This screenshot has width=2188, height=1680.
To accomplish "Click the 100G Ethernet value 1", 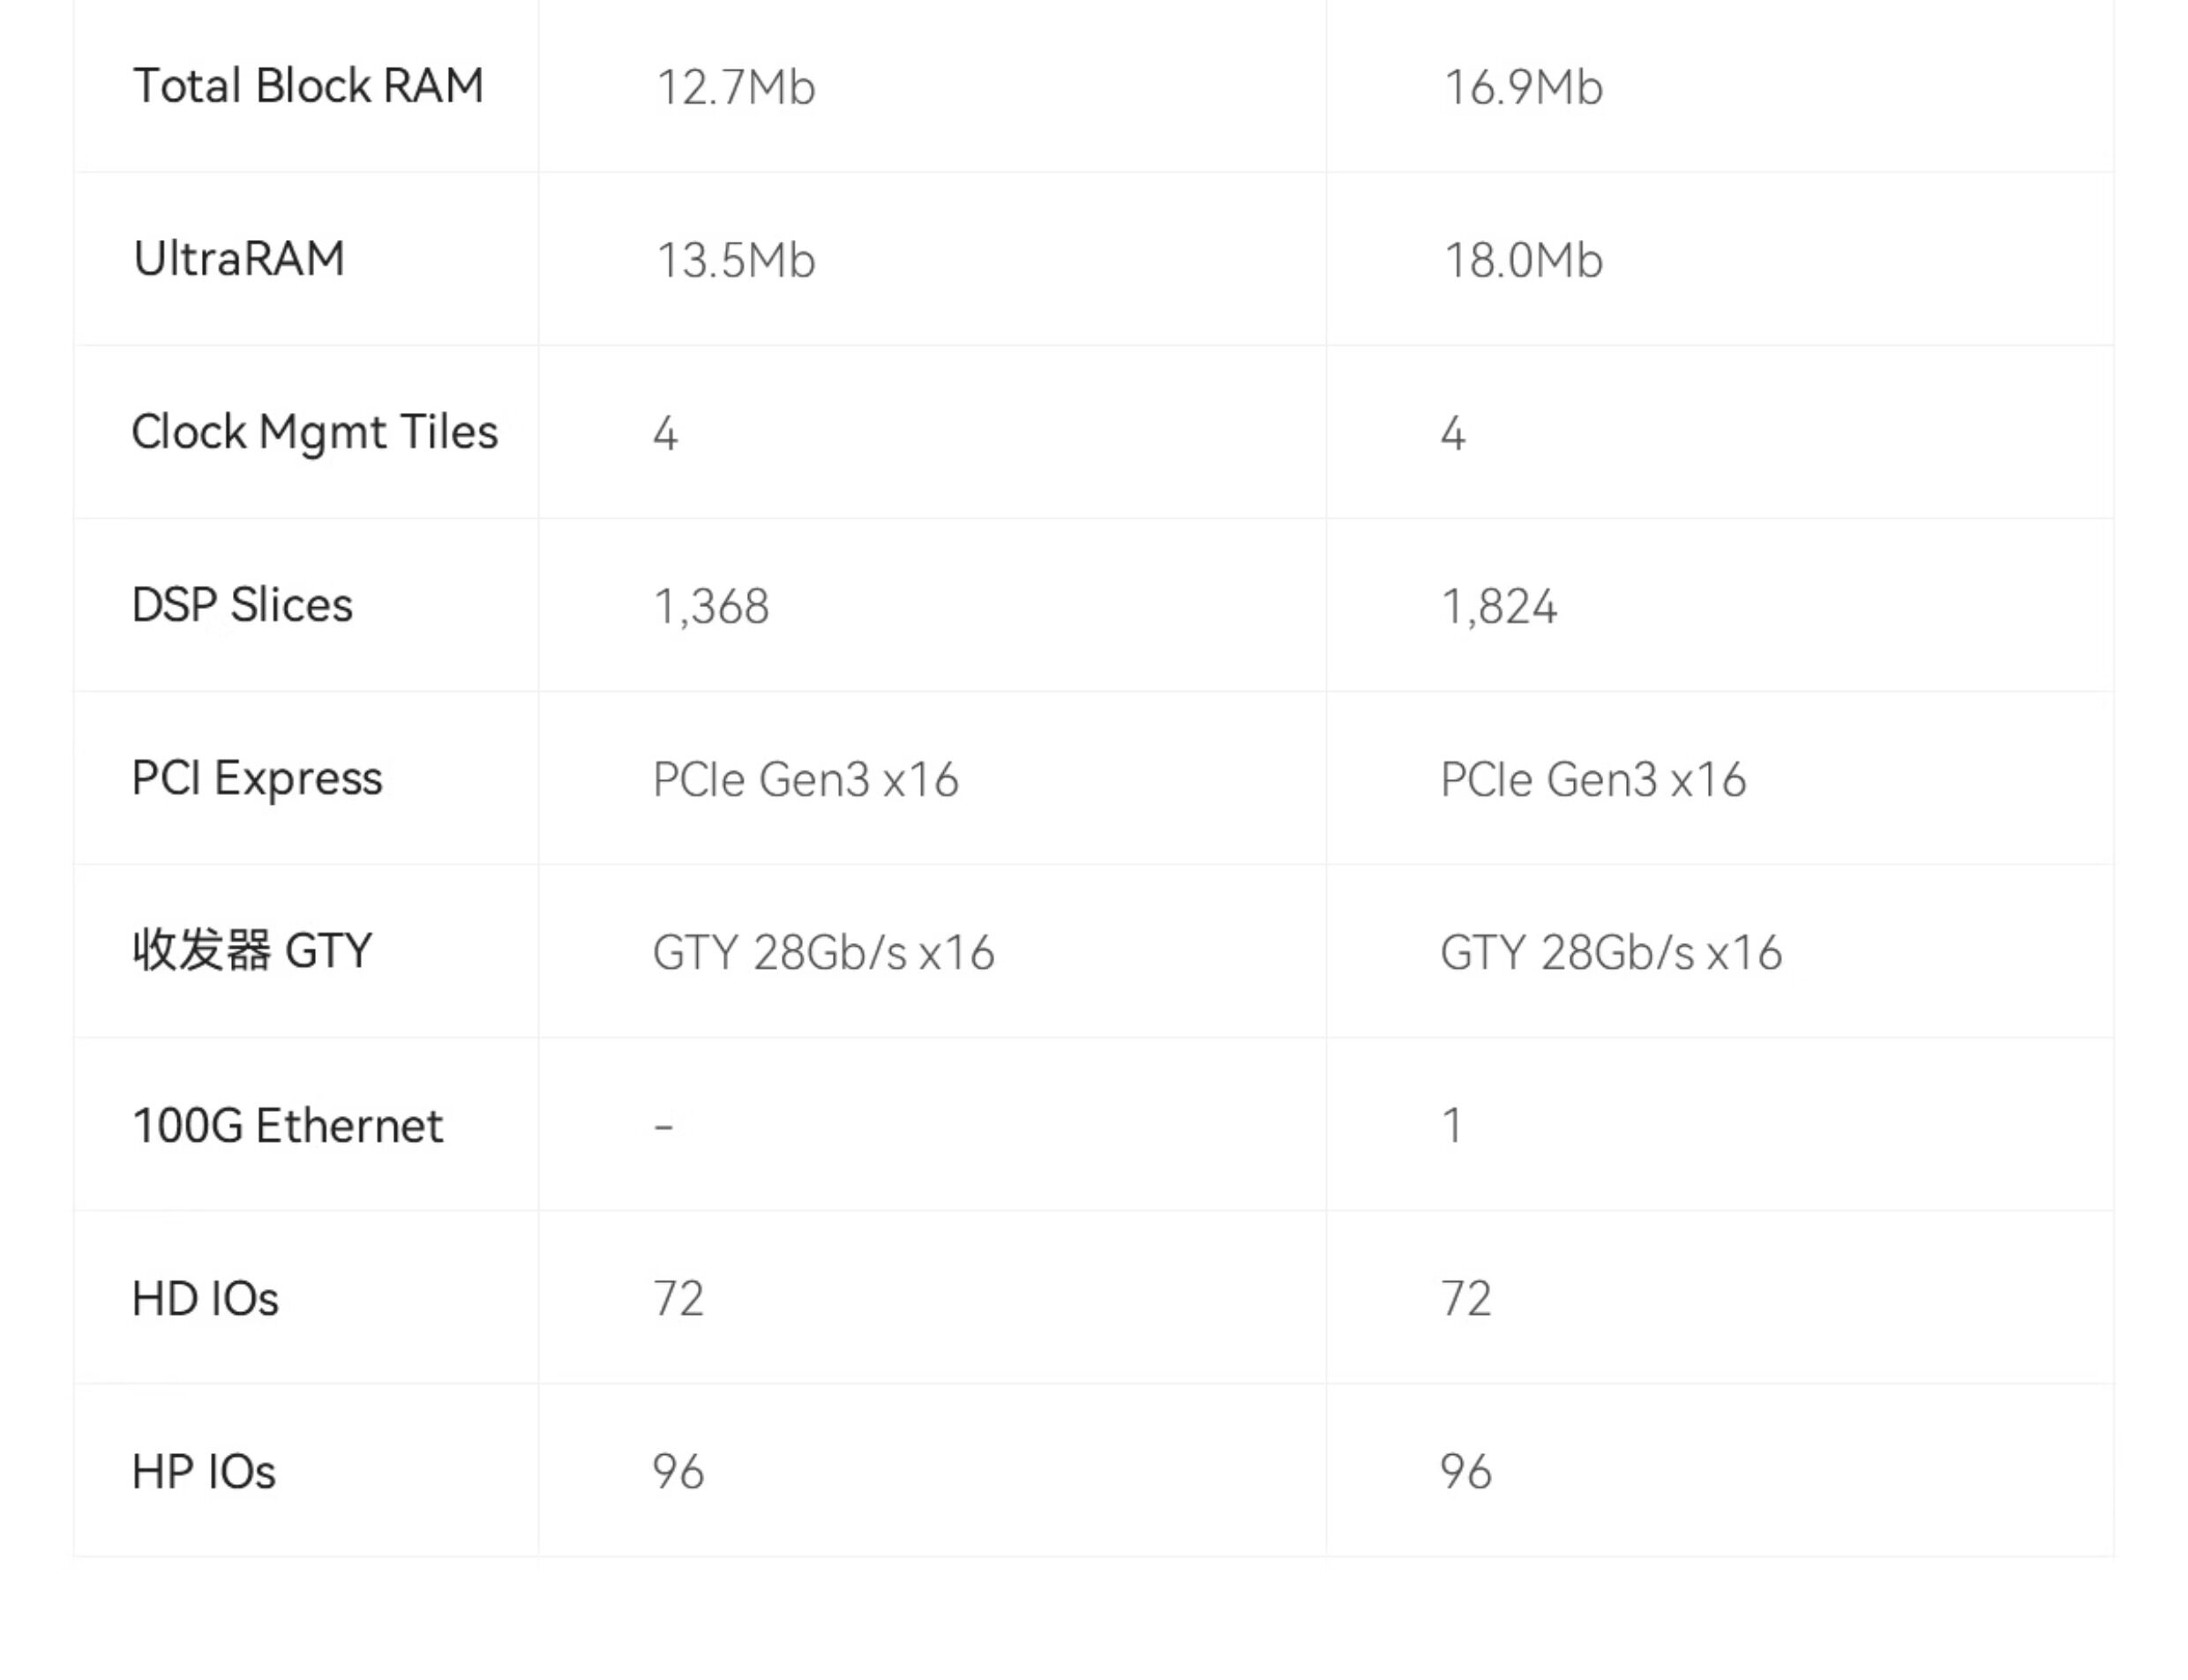I will point(1452,1126).
